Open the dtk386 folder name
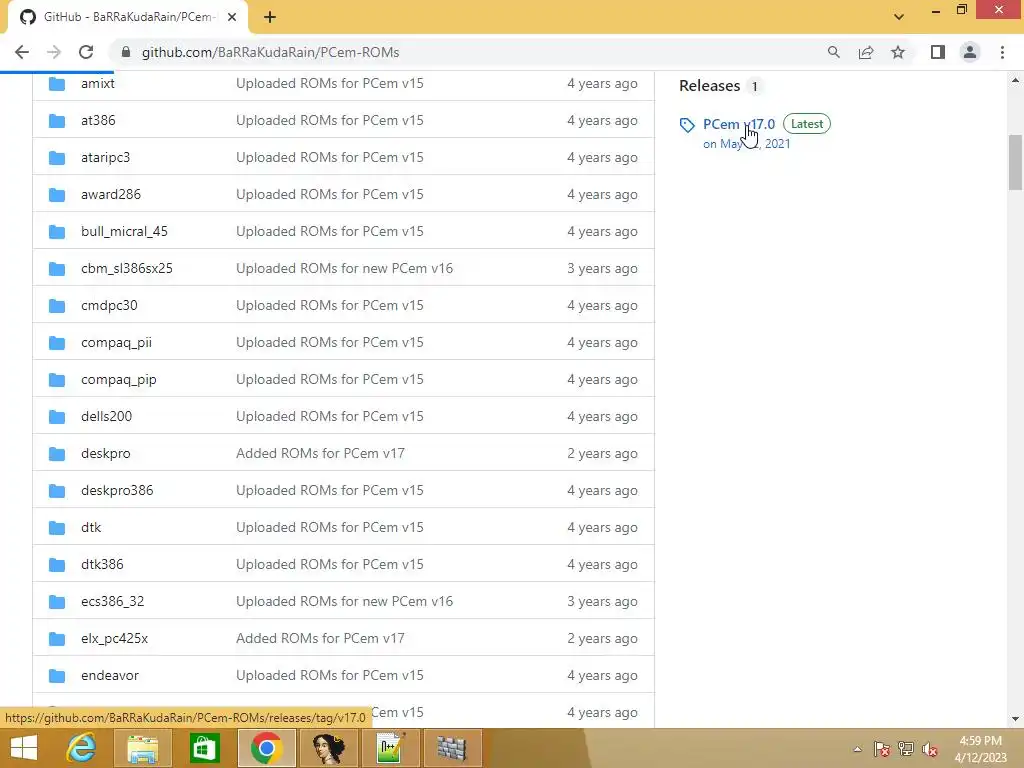This screenshot has height=768, width=1024. (x=102, y=564)
